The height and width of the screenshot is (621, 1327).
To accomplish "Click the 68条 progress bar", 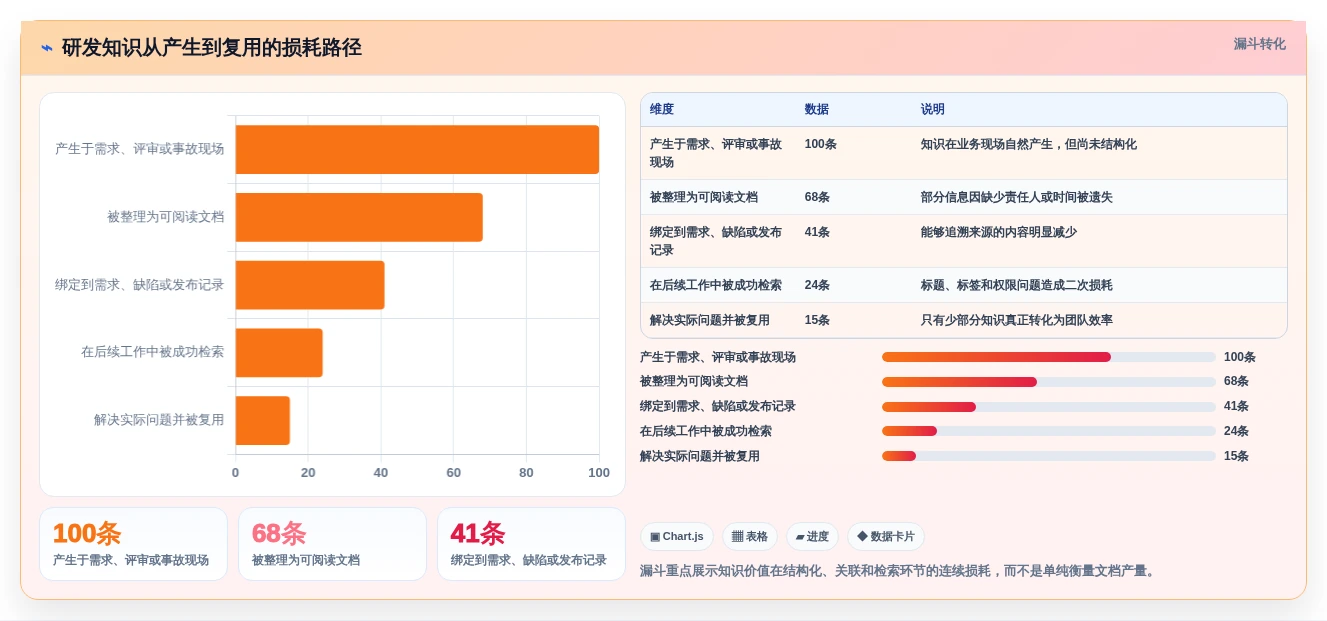I will pyautogui.click(x=1049, y=381).
